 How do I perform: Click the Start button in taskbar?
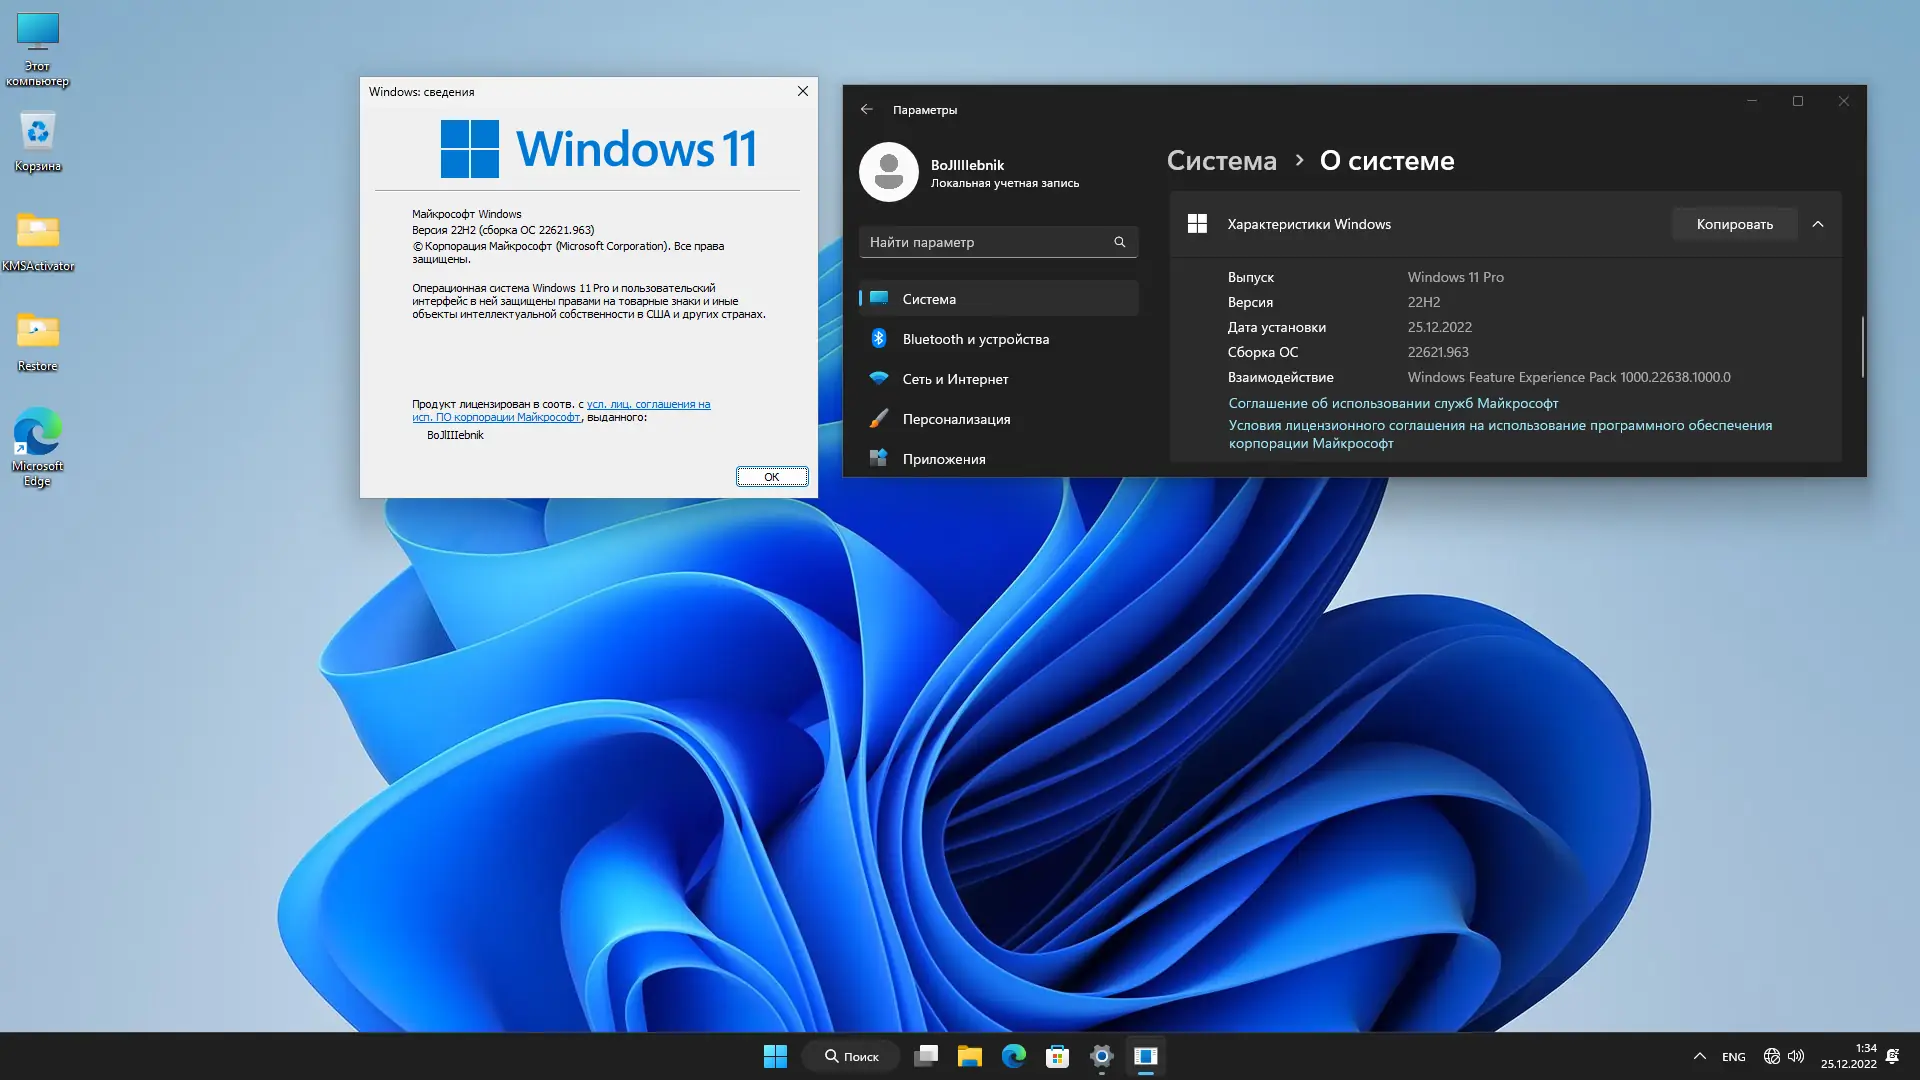775,1056
